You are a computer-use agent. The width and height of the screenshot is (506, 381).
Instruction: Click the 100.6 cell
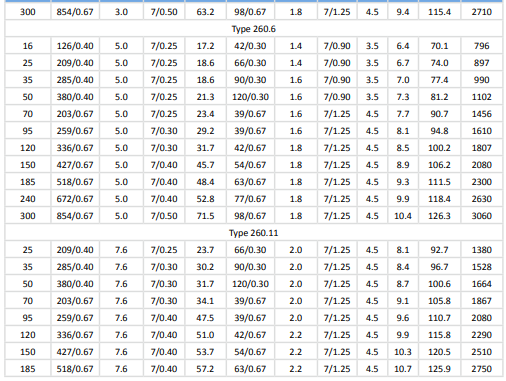coord(439,284)
